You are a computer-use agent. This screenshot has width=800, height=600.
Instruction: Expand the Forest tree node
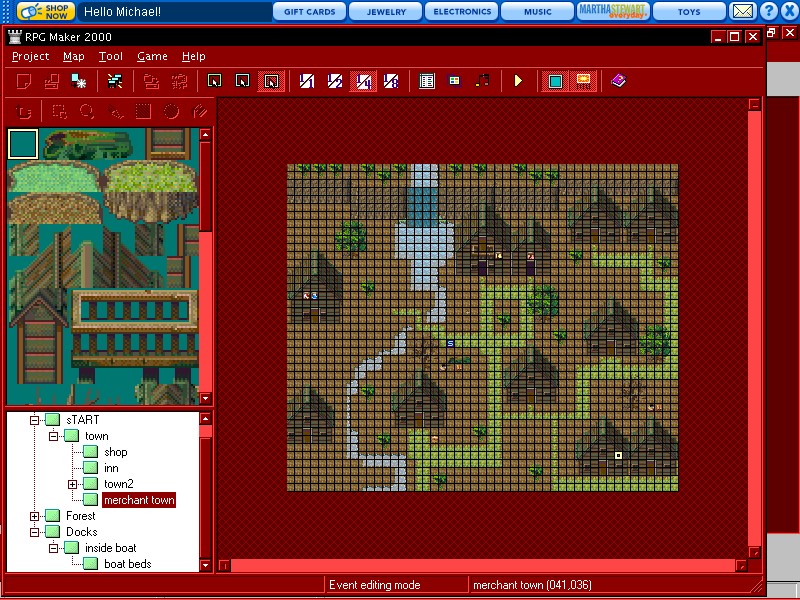pos(34,516)
